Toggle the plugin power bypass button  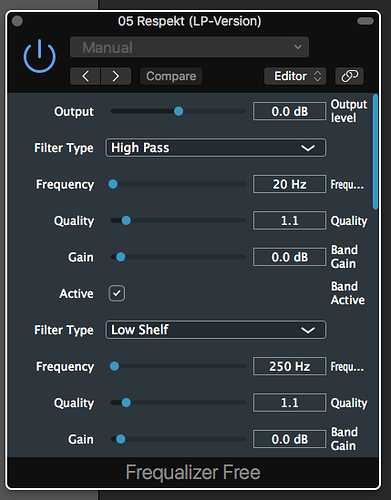[39, 56]
